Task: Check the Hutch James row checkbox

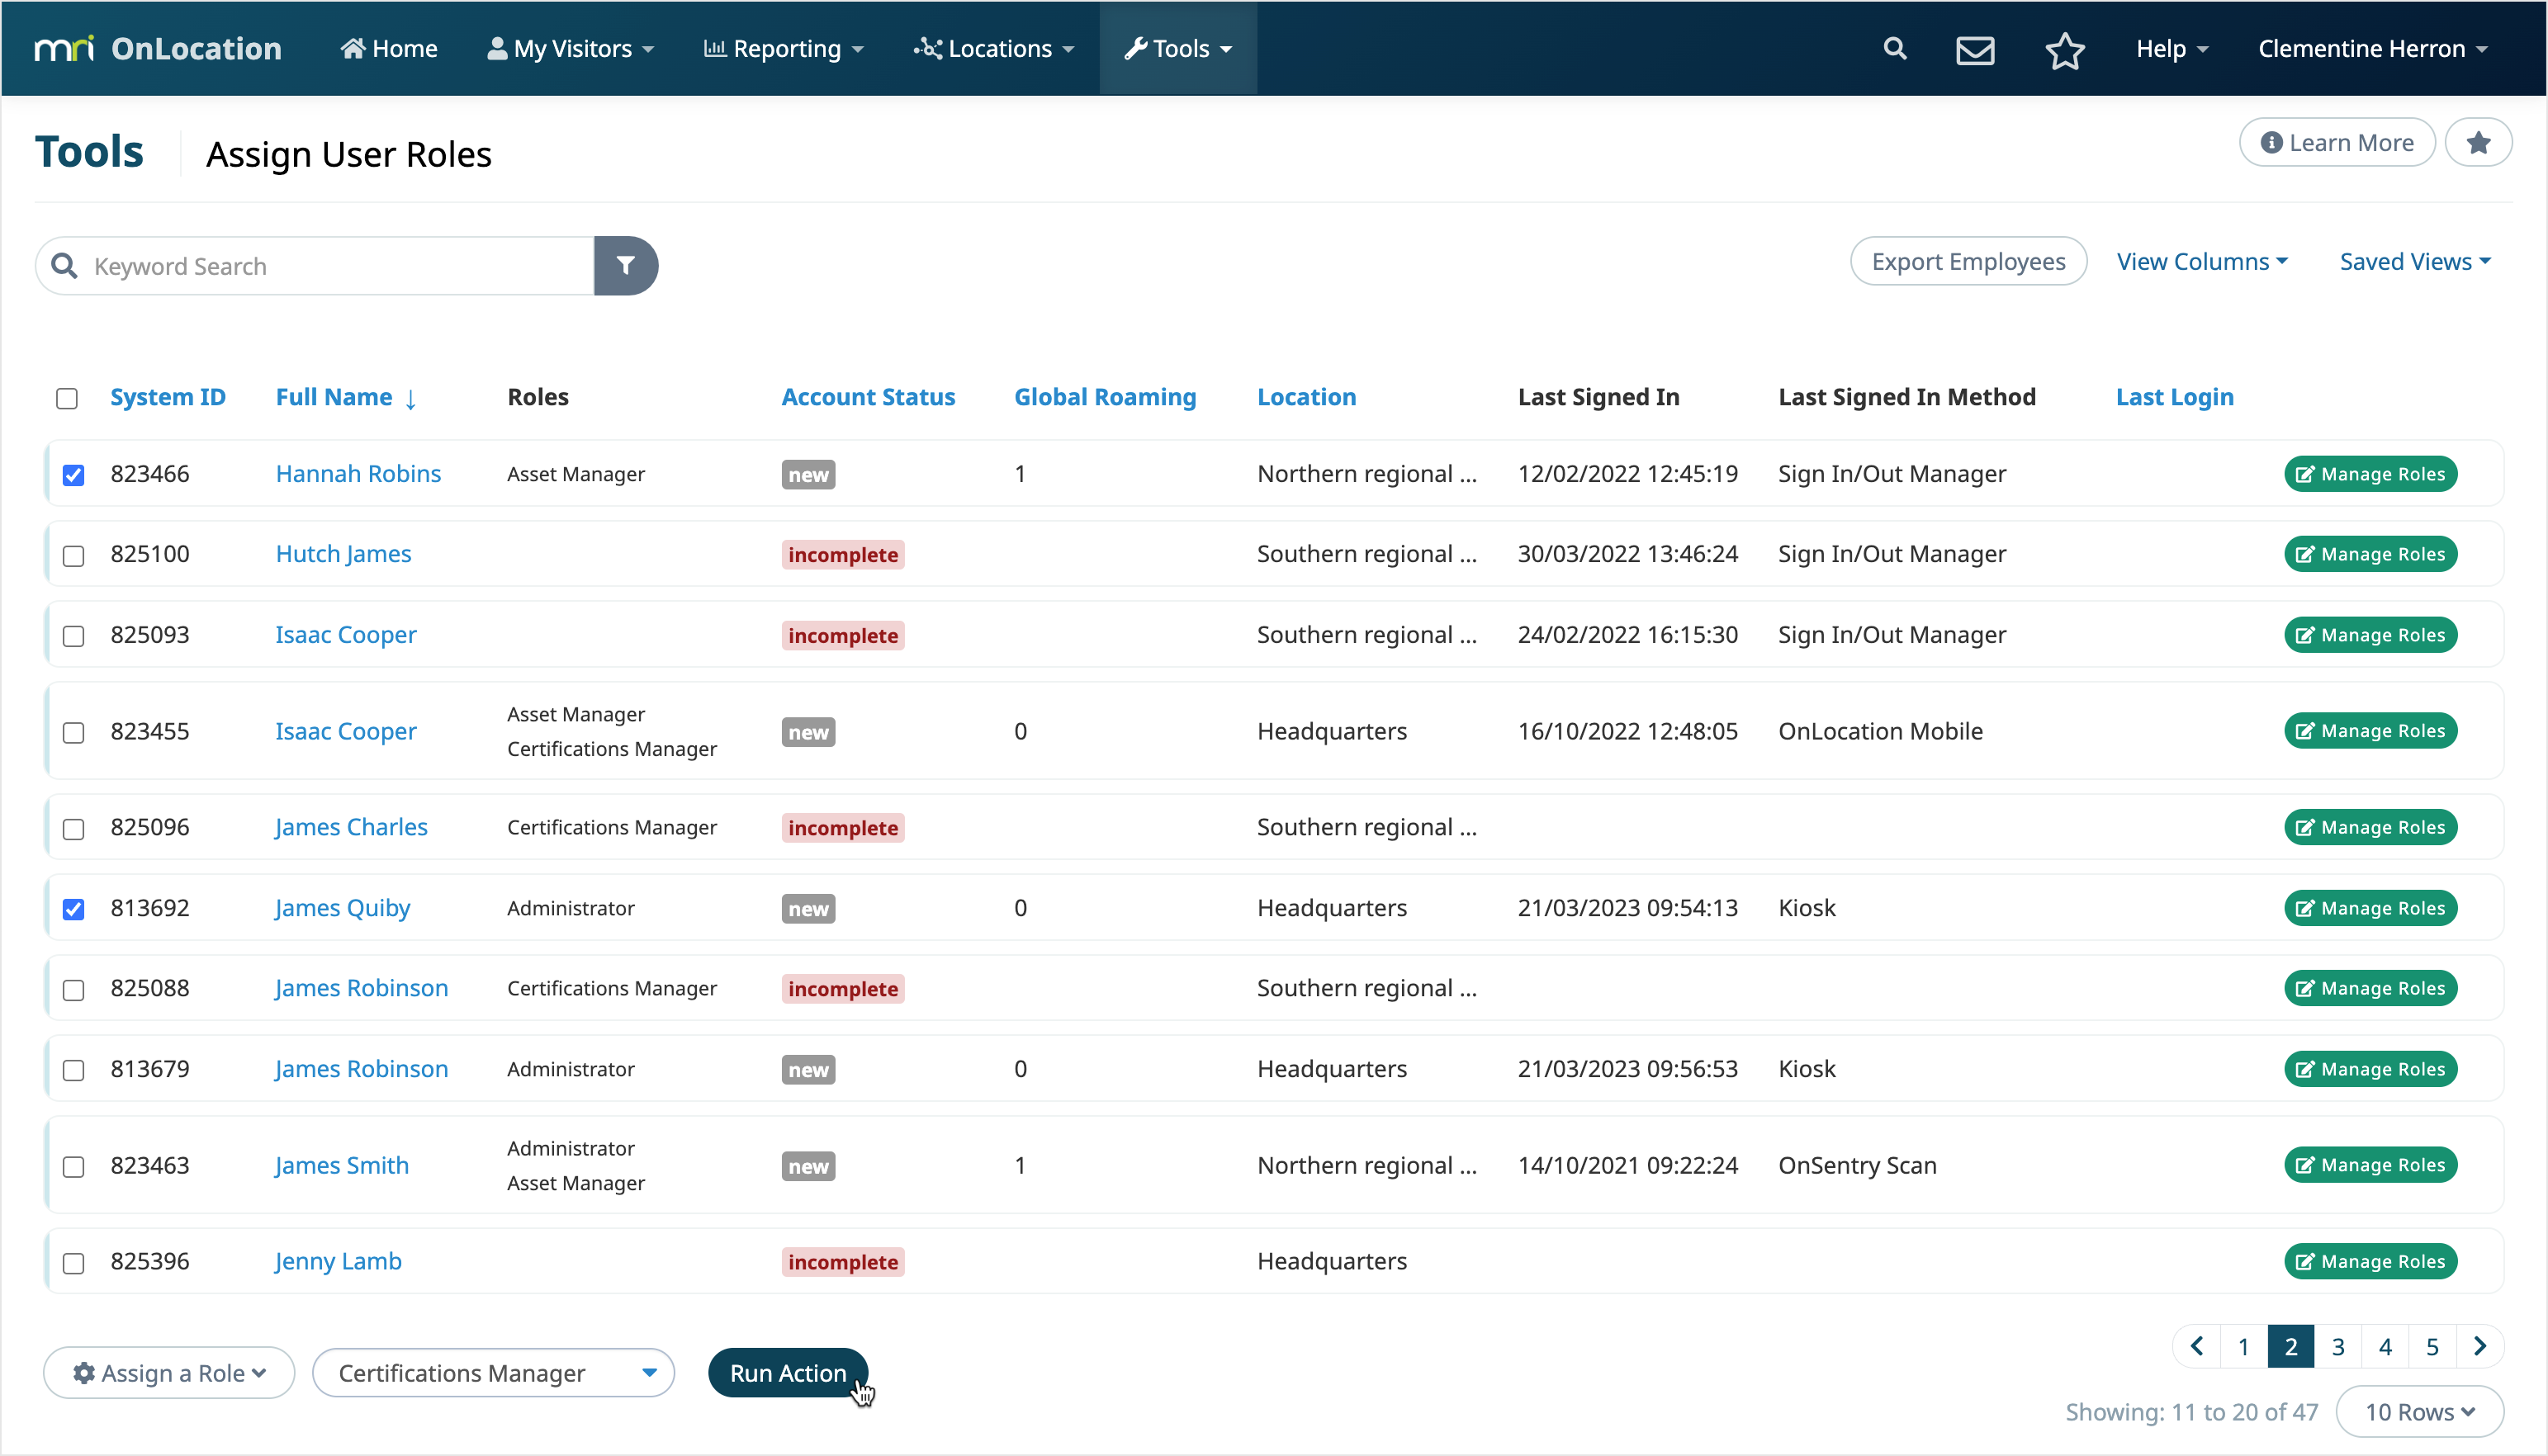Action: point(73,555)
